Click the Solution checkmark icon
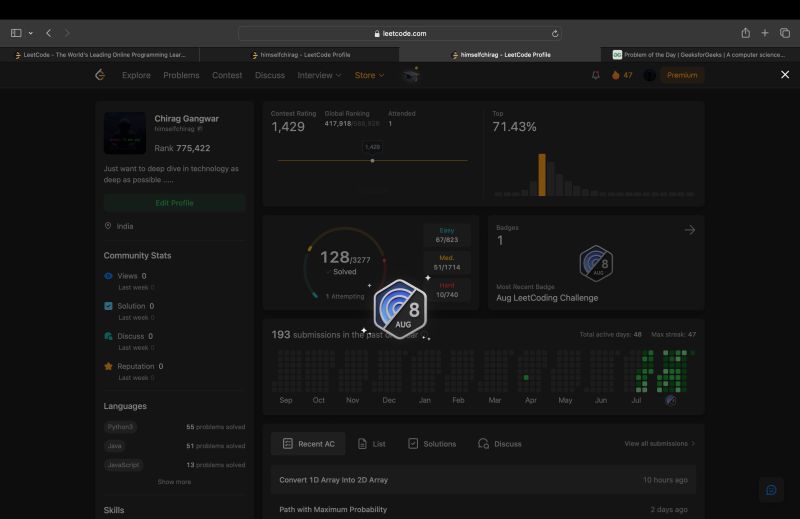Viewport: 800px width, 519px height. coord(108,306)
